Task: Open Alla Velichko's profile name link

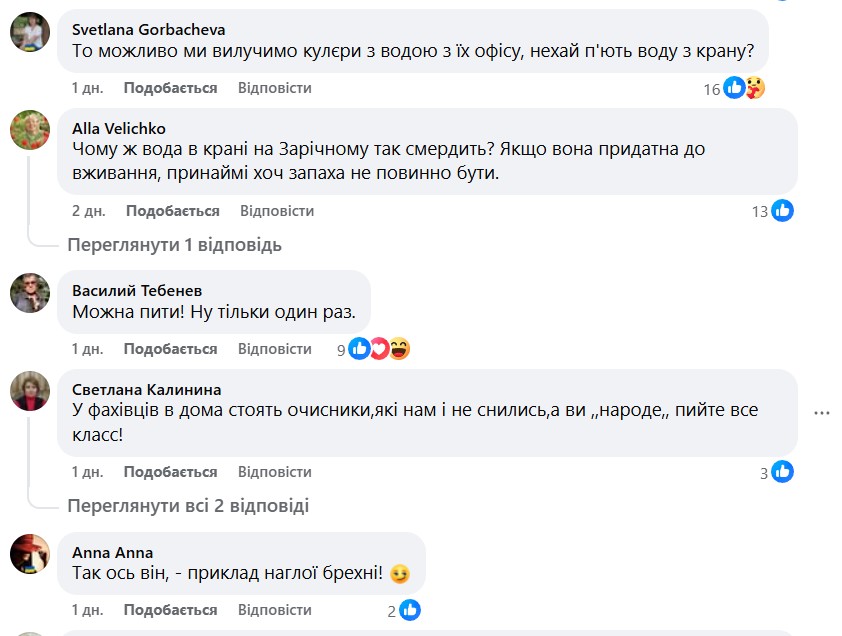Action: (x=119, y=128)
